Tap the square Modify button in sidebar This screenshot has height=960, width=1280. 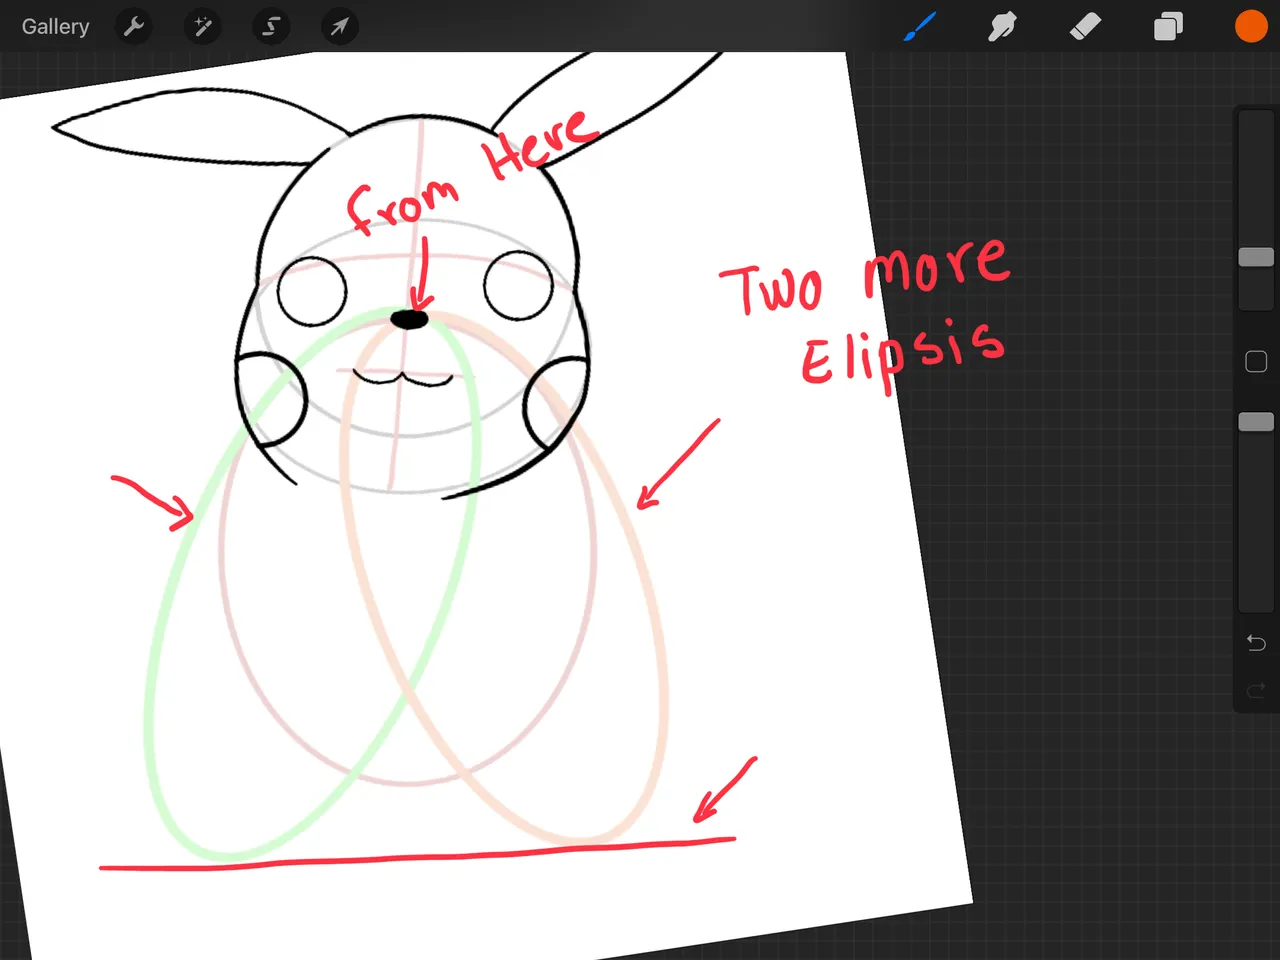click(1256, 362)
